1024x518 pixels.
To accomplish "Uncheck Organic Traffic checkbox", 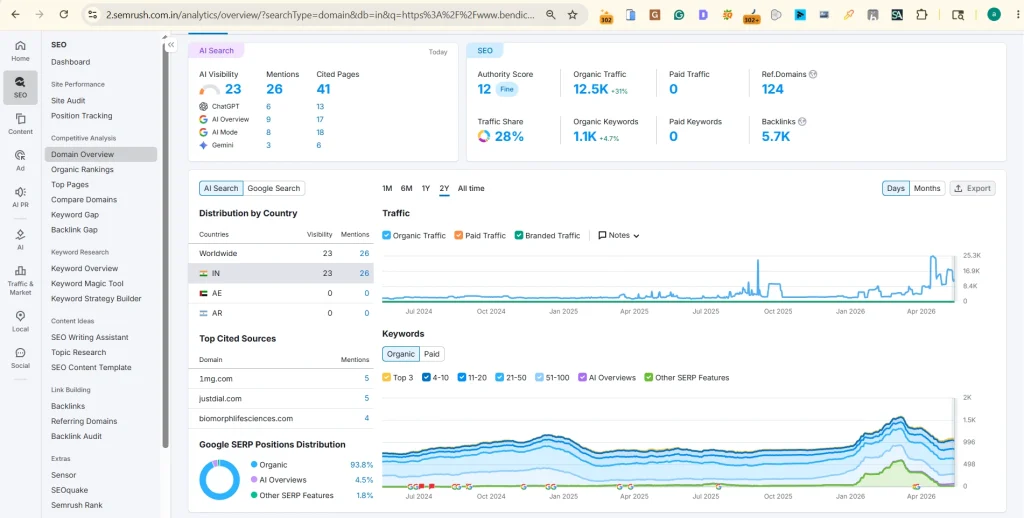I will tap(387, 235).
